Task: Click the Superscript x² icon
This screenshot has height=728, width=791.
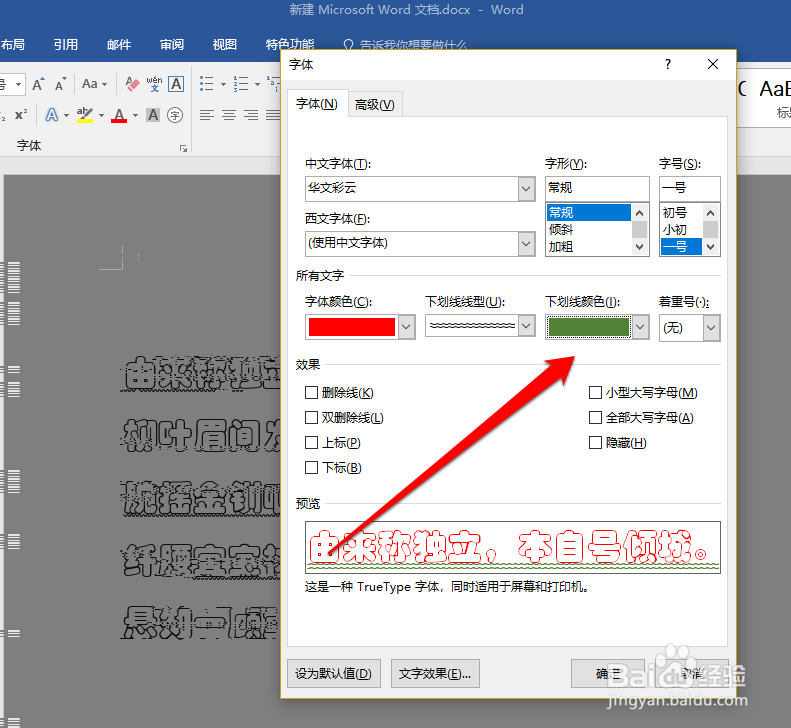Action: (21, 115)
